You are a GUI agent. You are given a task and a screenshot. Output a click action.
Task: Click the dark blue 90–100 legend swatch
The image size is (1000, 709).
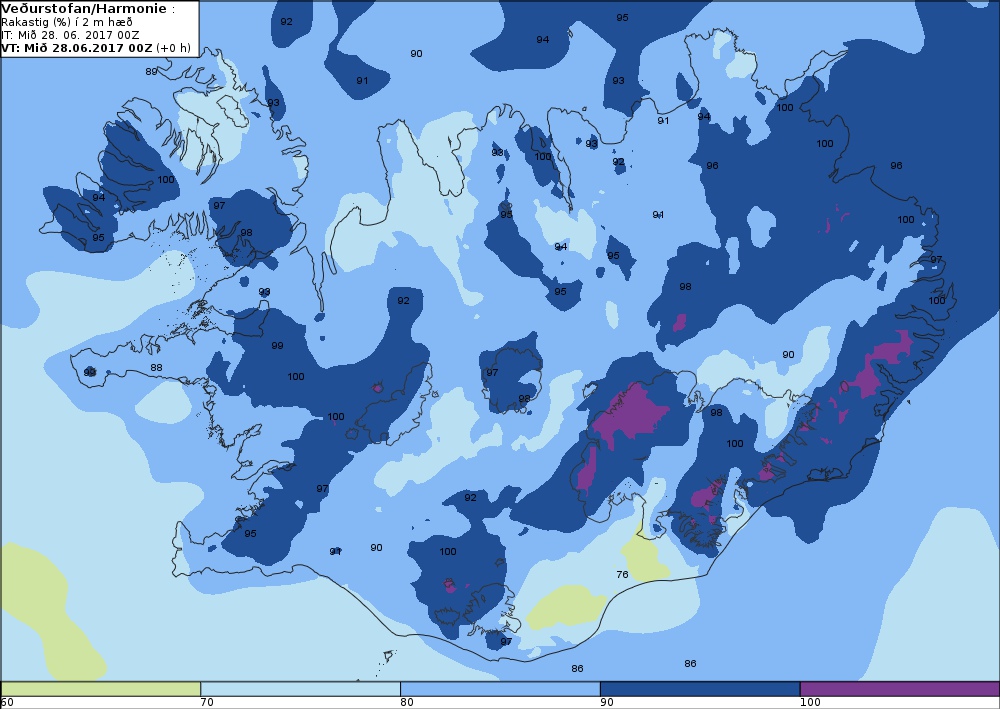click(700, 689)
